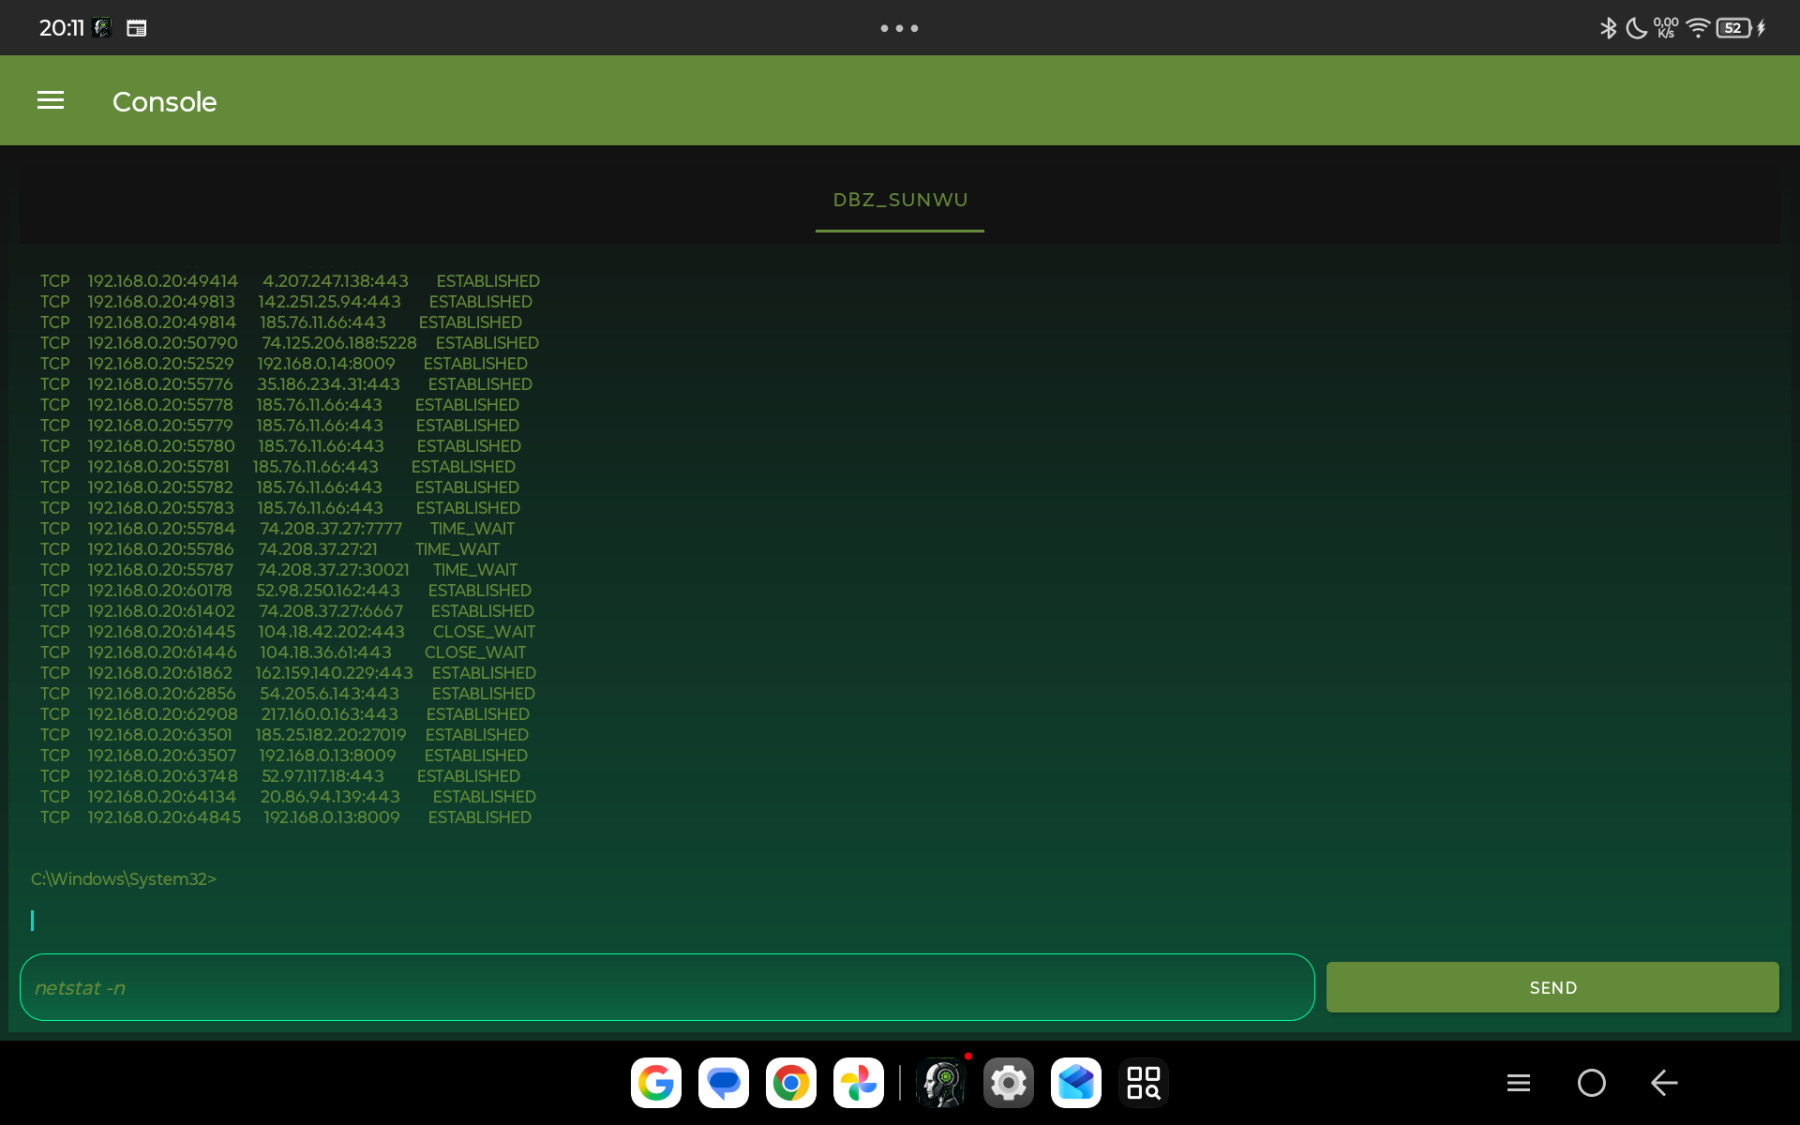Tap the recent apps navigation button
The image size is (1800, 1125).
(x=1518, y=1082)
